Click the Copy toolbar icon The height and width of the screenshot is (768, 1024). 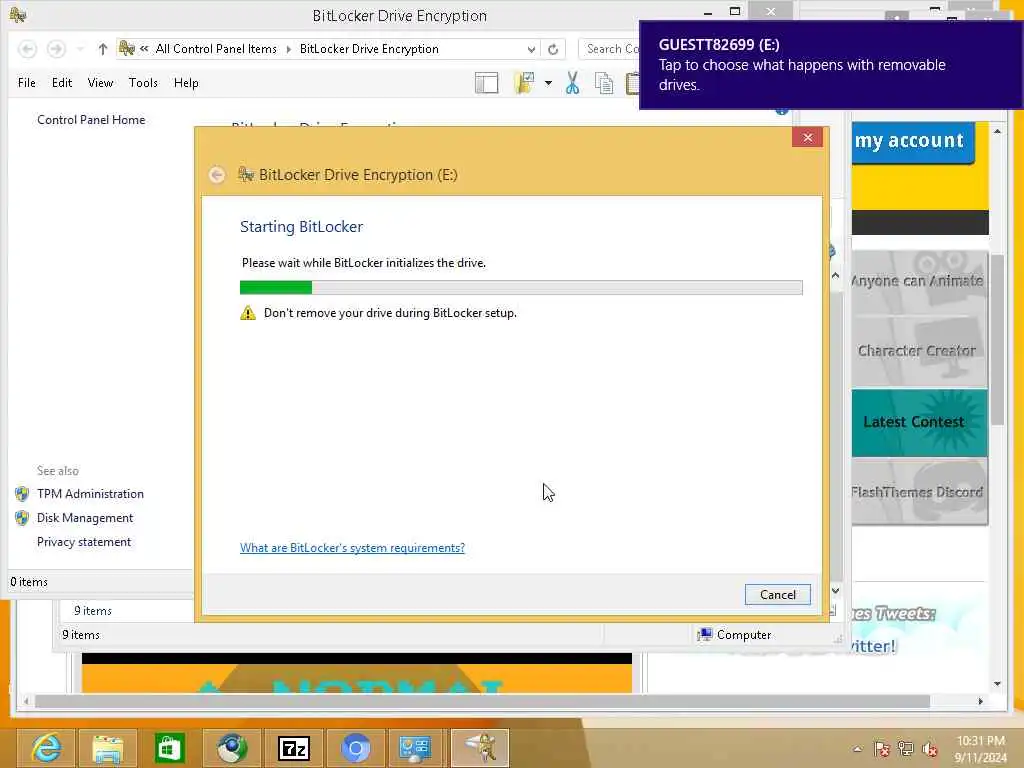pos(604,83)
